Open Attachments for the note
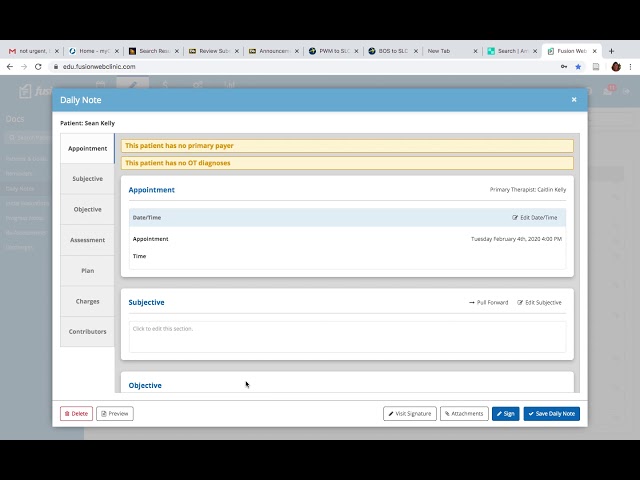This screenshot has width=640, height=480. pyautogui.click(x=464, y=413)
